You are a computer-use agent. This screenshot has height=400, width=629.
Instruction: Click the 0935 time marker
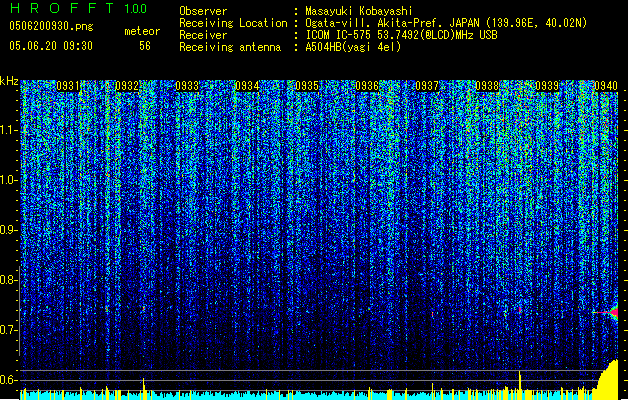click(307, 86)
